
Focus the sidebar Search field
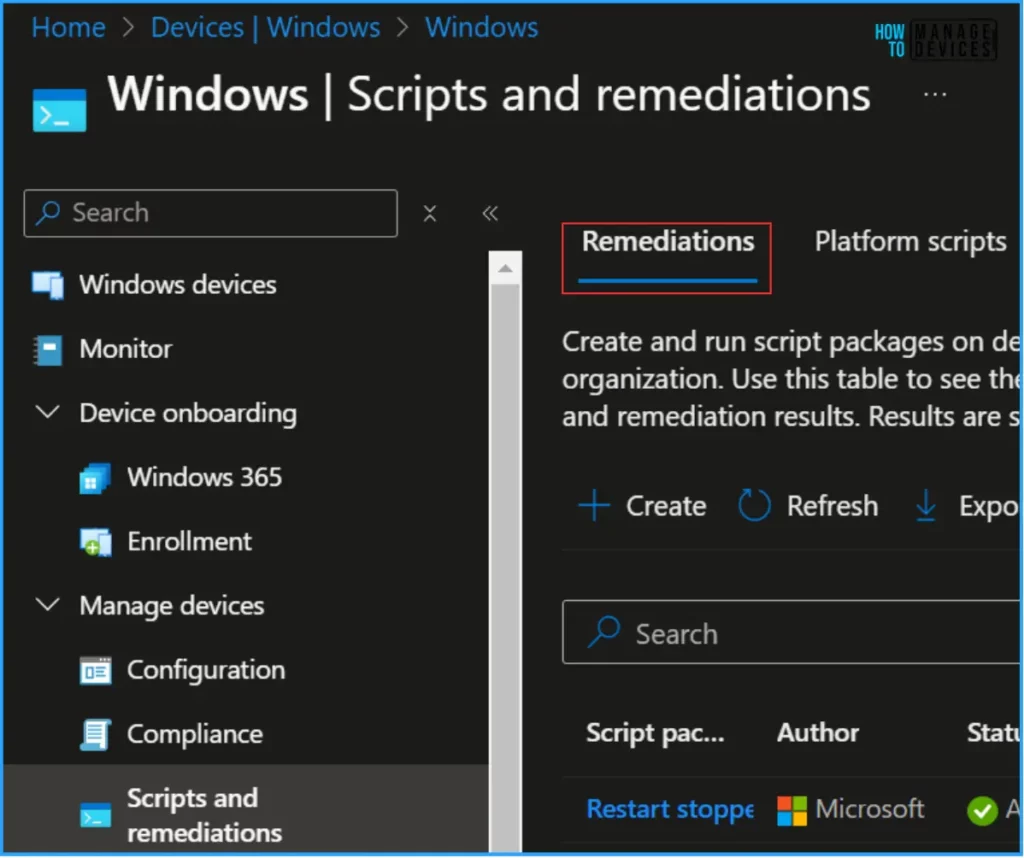click(x=210, y=214)
